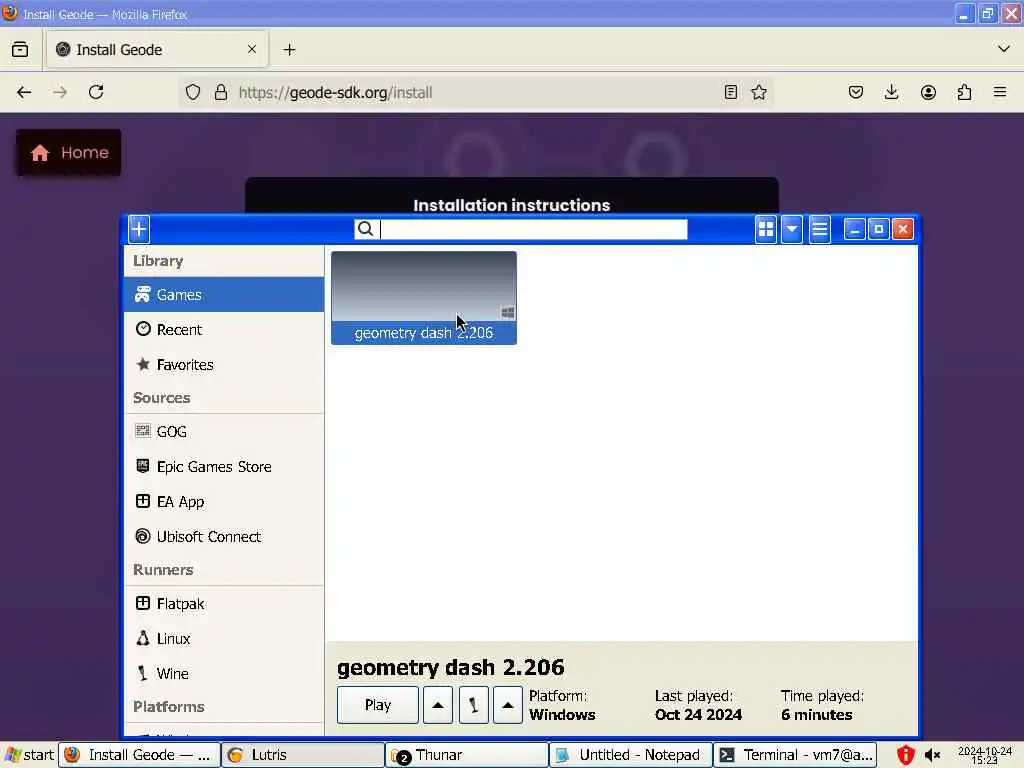View site security padlock info

221,93
